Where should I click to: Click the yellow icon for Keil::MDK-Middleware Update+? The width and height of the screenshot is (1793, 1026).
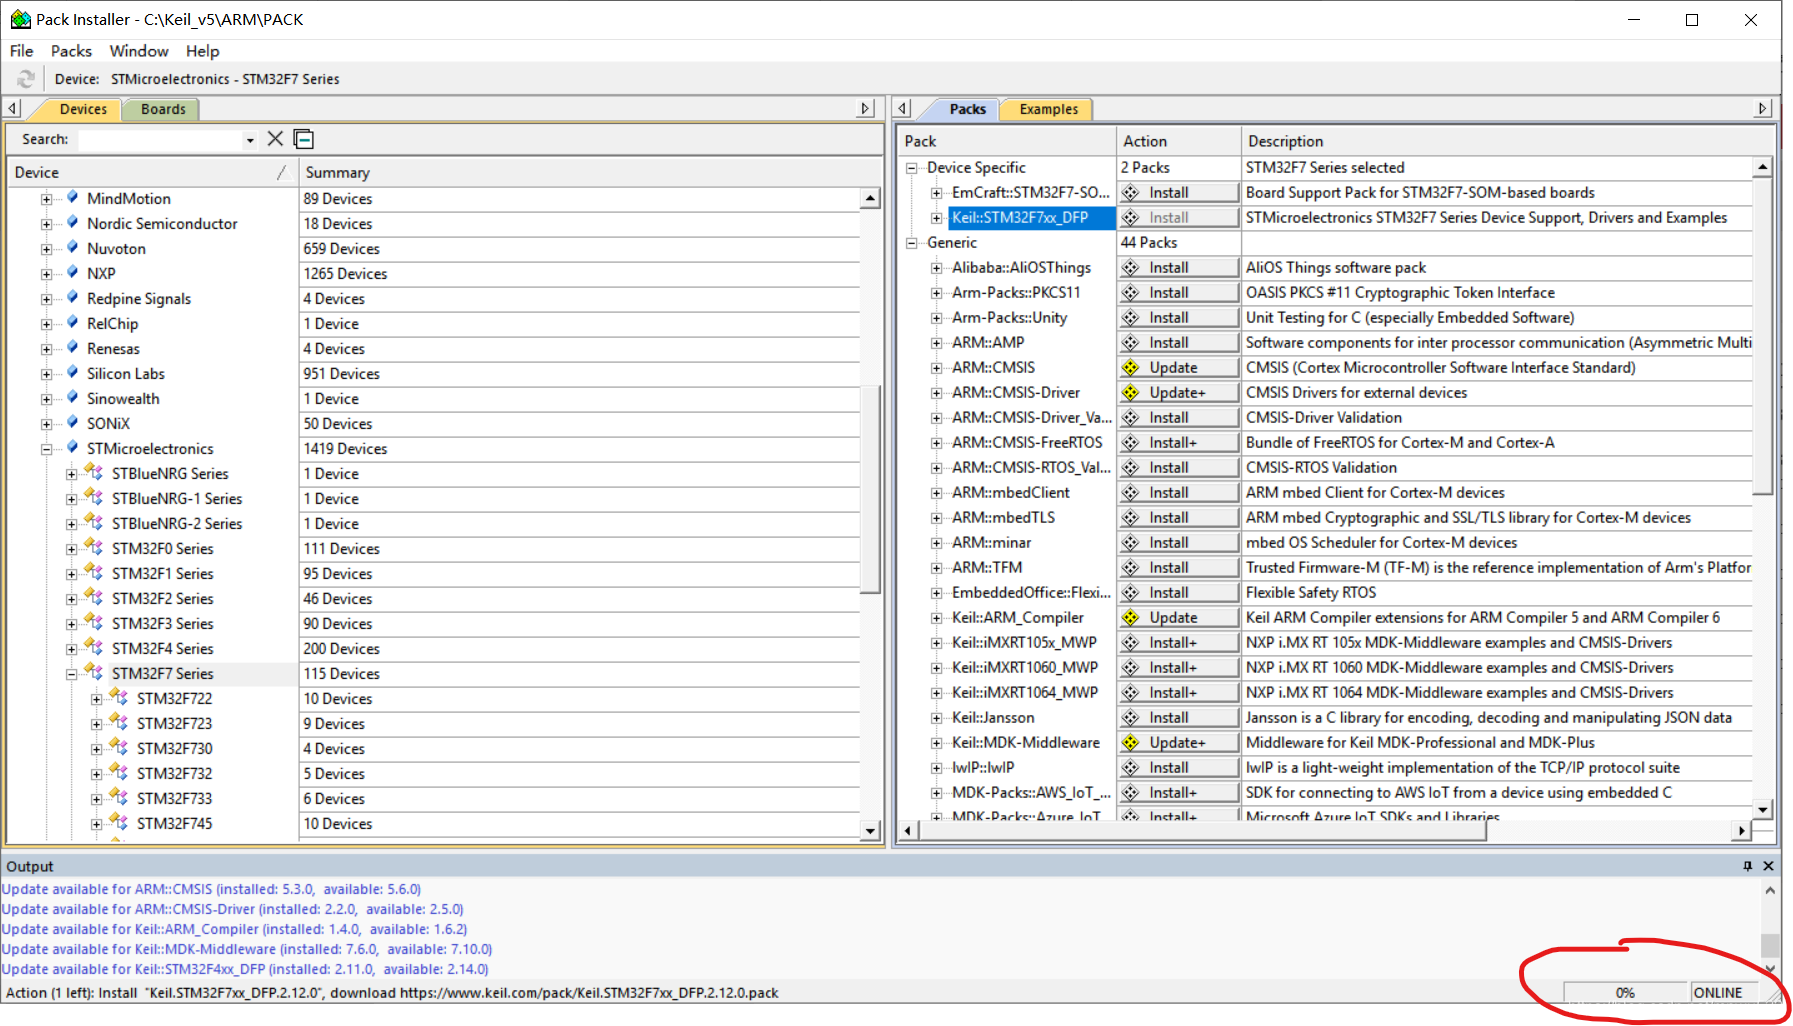point(1131,743)
